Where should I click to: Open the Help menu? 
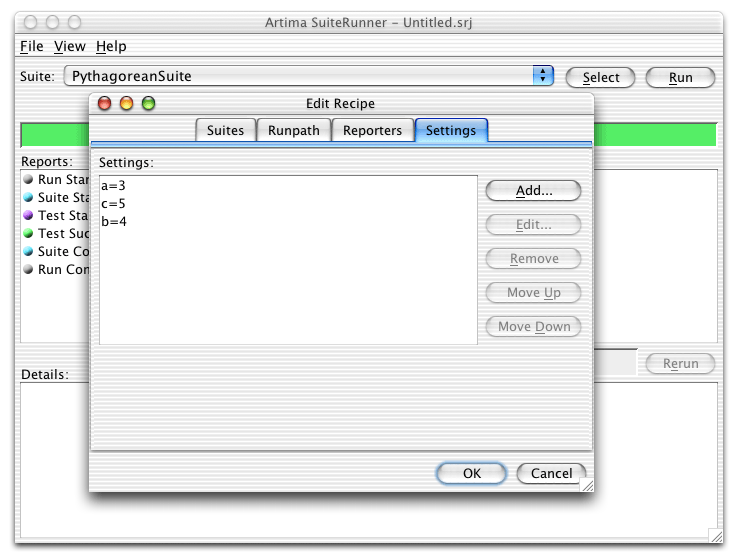[111, 46]
